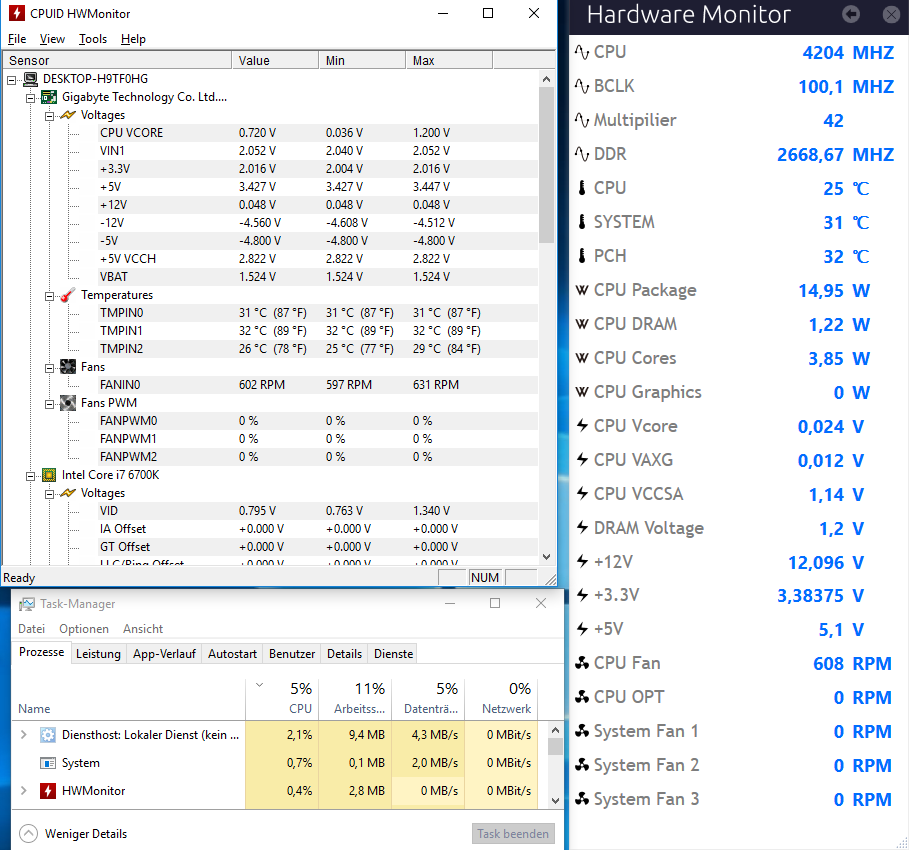Image resolution: width=909 pixels, height=850 pixels.
Task: Click the CPU Package watt icon
Action: point(582,290)
